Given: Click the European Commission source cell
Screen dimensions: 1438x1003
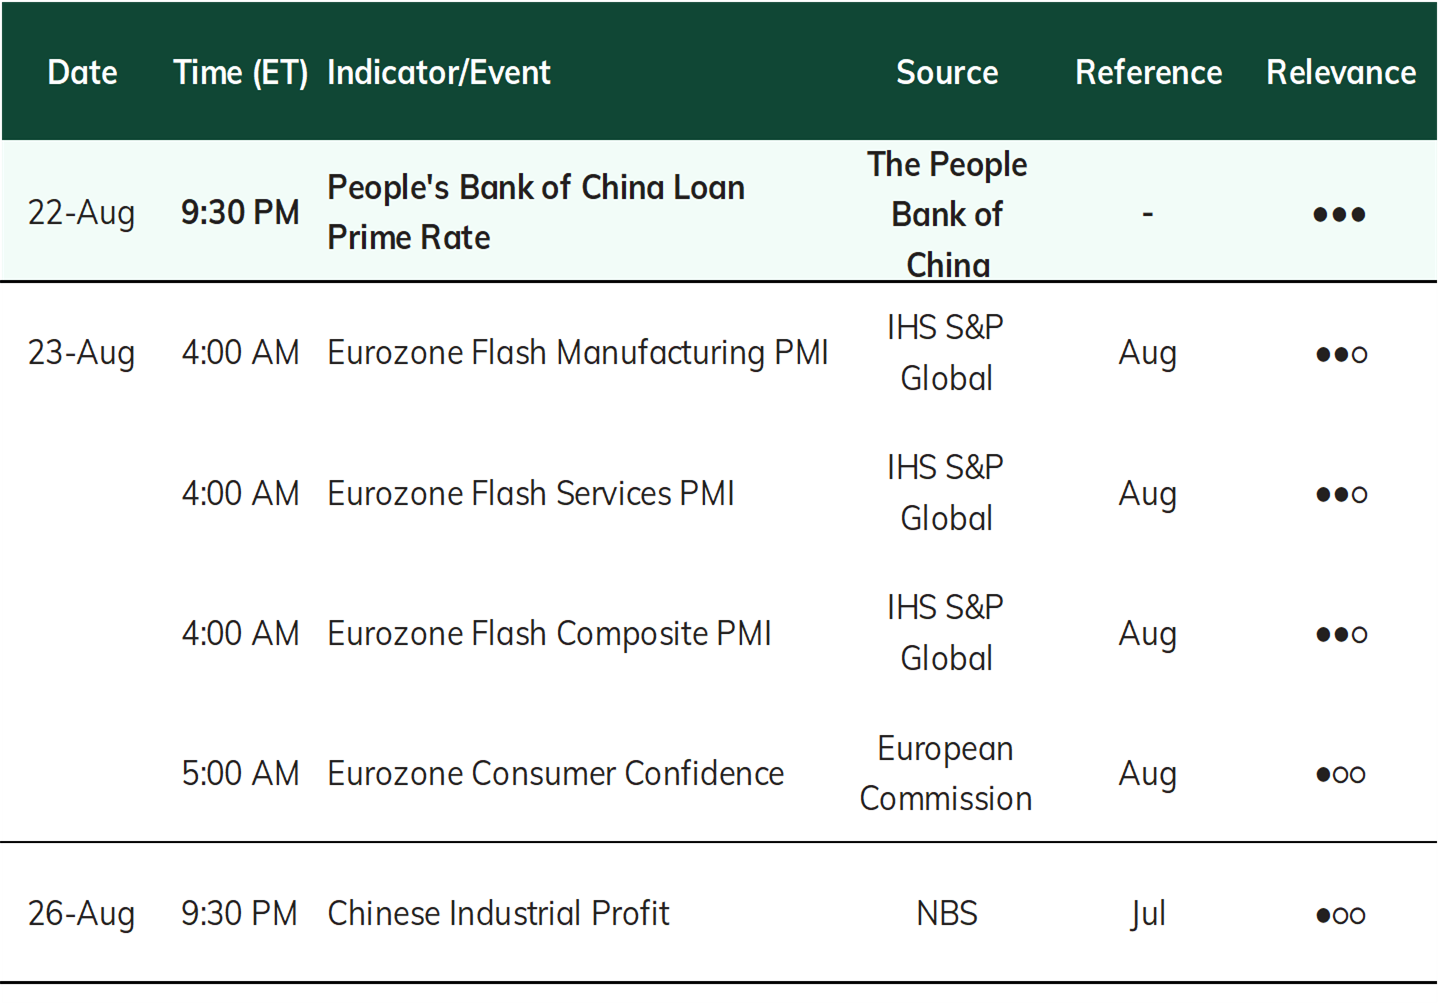Looking at the screenshot, I should pyautogui.click(x=946, y=773).
